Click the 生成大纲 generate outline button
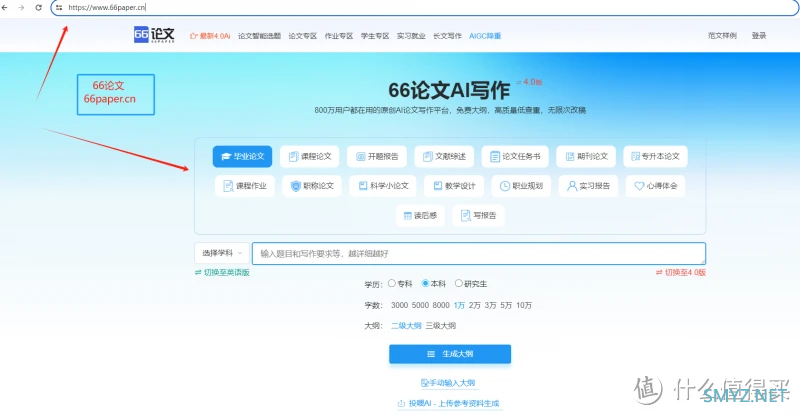This screenshot has height=415, width=800. tap(449, 354)
